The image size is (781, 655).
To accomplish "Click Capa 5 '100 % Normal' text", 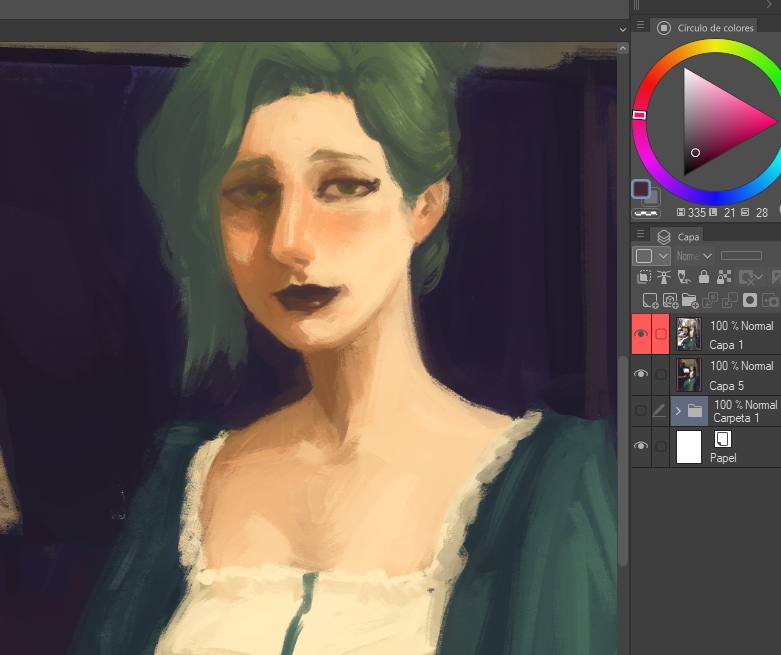I will coord(742,366).
